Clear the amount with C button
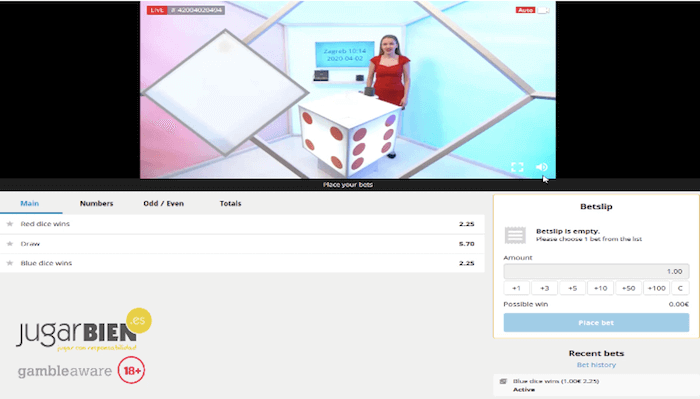700x399 pixels. [x=680, y=288]
